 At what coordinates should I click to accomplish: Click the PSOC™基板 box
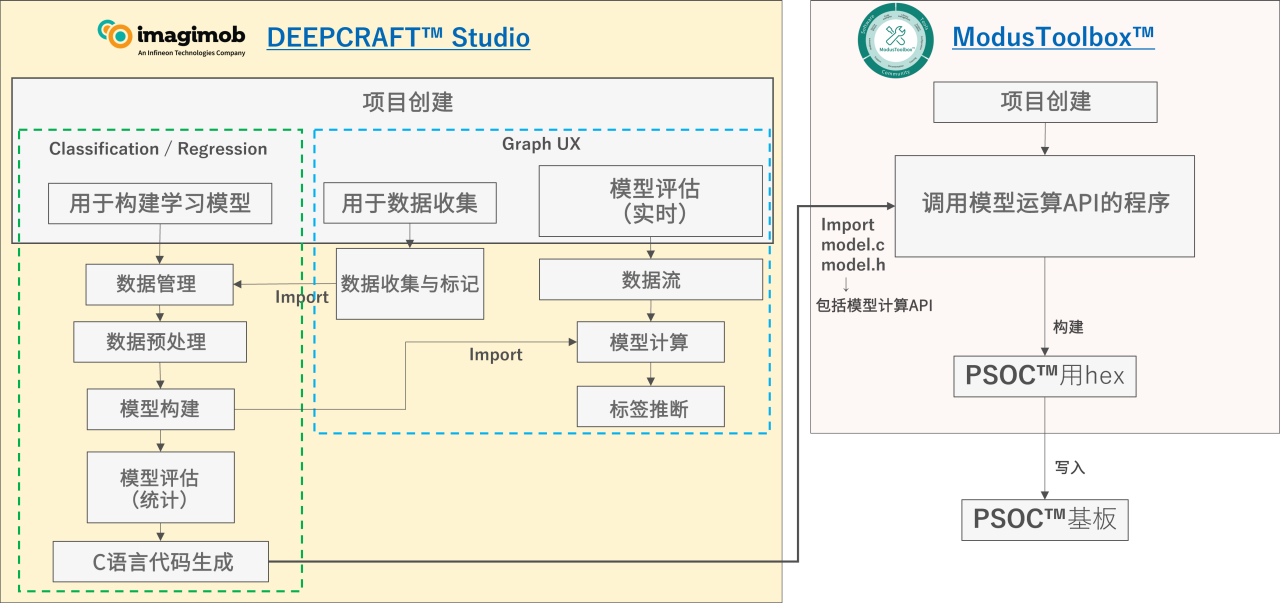pyautogui.click(x=1045, y=520)
